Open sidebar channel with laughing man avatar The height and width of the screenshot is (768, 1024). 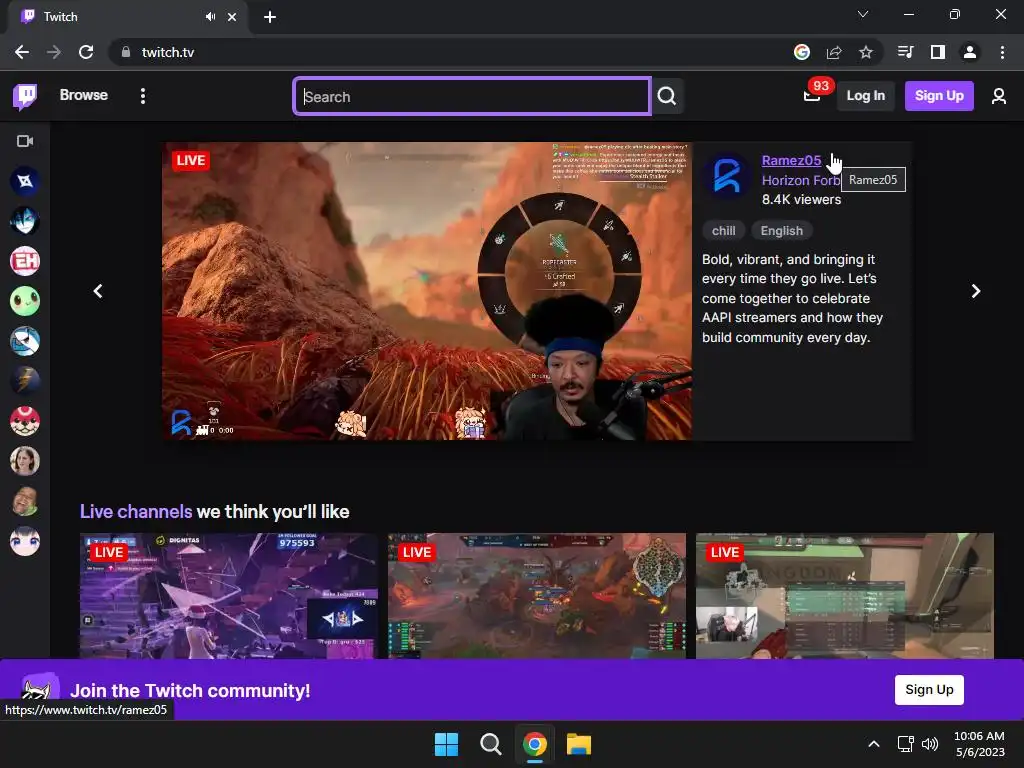pos(25,501)
